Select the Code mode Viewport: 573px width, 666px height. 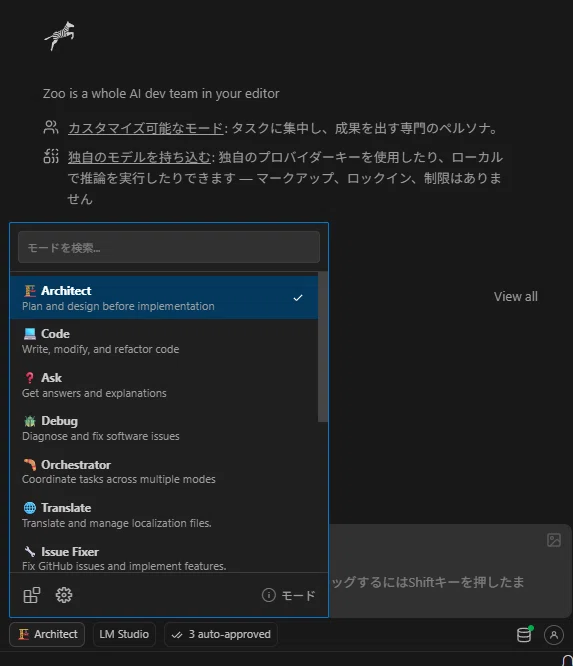point(164,341)
